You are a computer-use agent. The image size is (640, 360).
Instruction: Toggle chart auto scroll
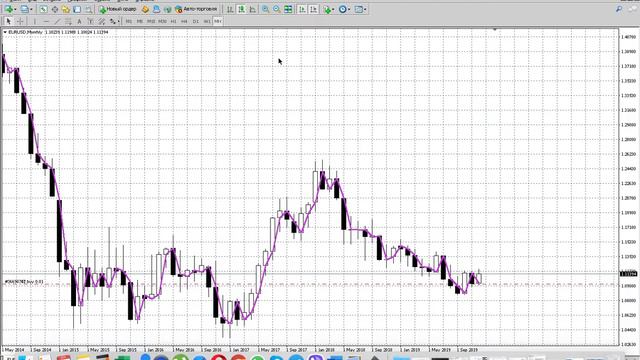point(302,9)
